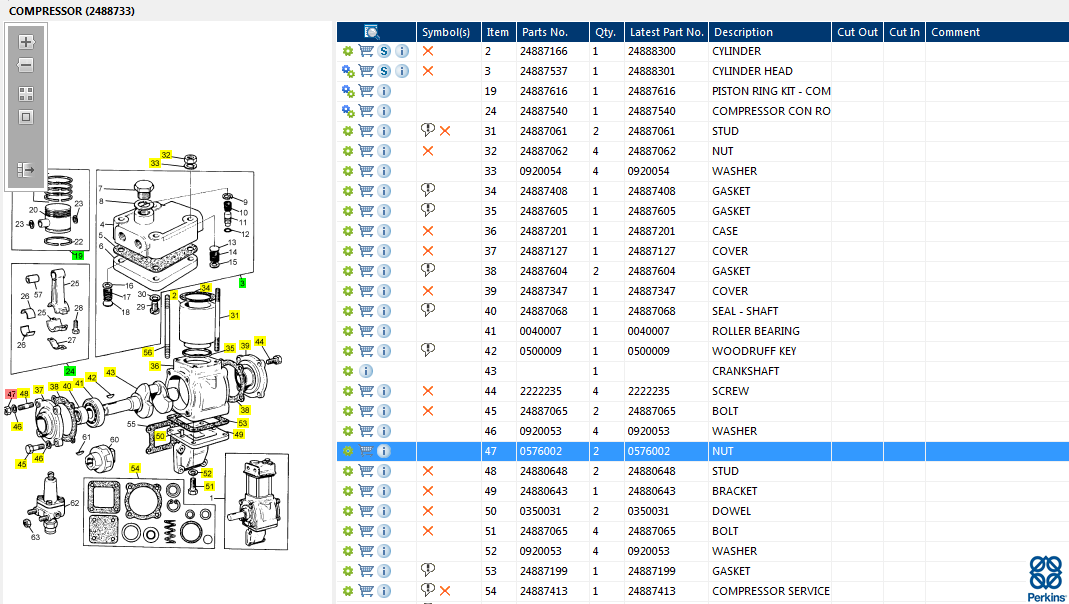Screen dimensions: 1069x604
Task: Click gear icon for PISTON RING KIT
Action: point(348,91)
